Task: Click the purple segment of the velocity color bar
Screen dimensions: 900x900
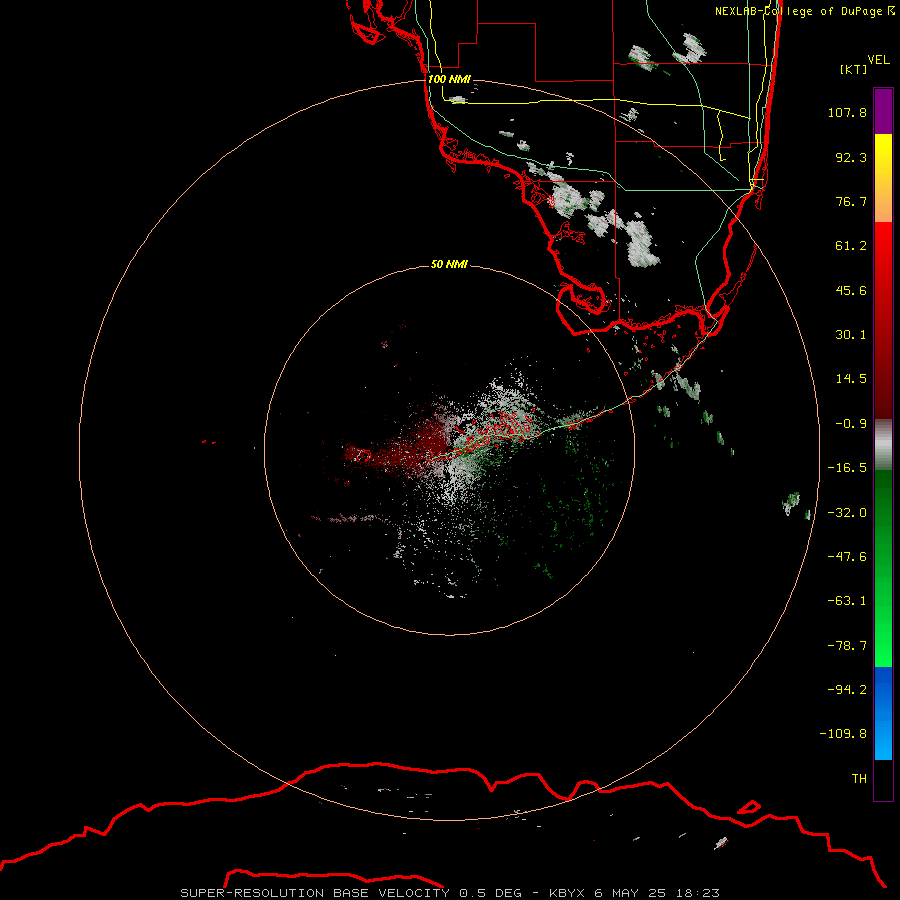Action: click(x=883, y=111)
